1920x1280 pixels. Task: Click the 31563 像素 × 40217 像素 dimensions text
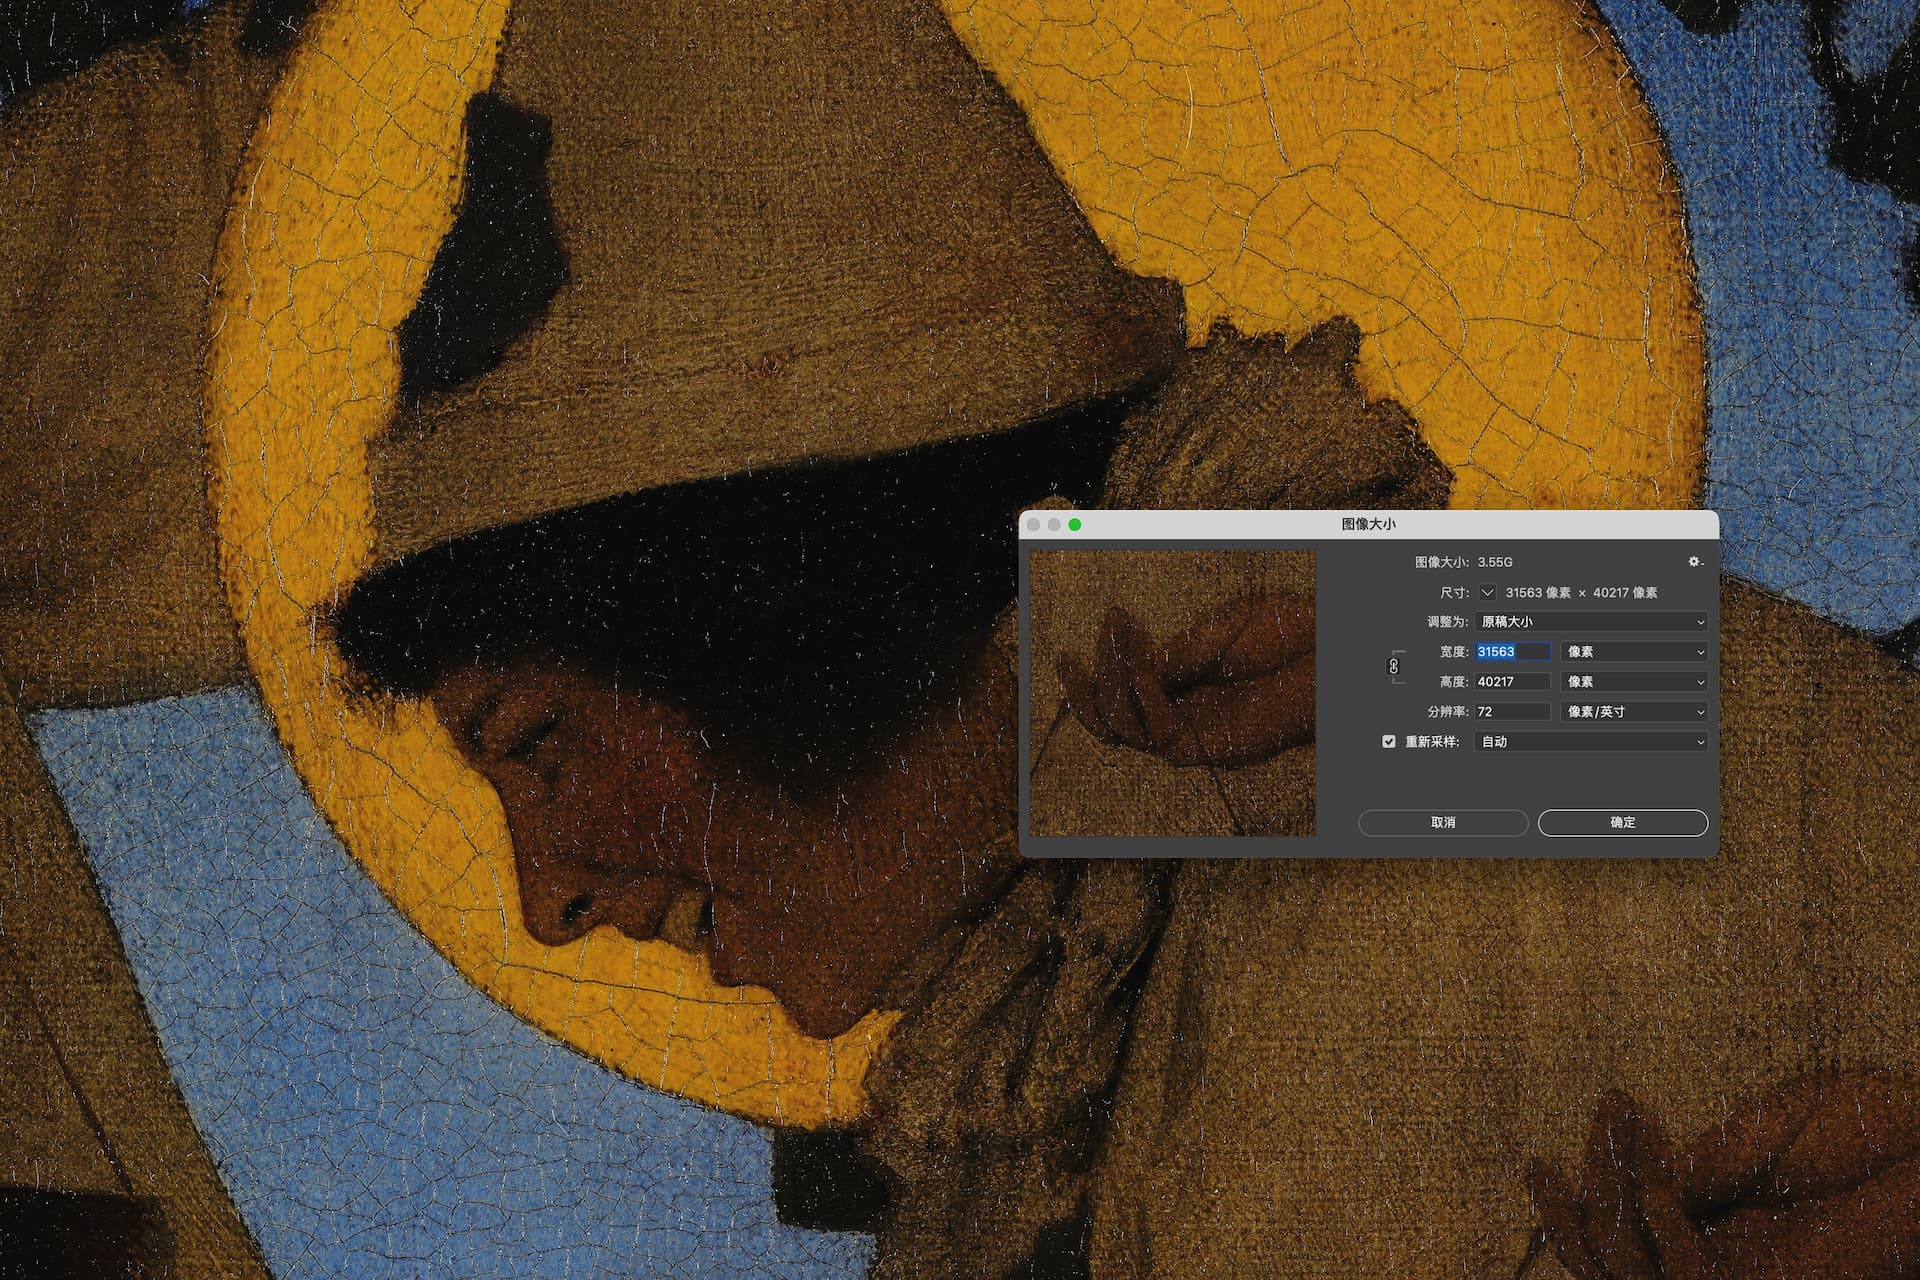tap(1581, 592)
